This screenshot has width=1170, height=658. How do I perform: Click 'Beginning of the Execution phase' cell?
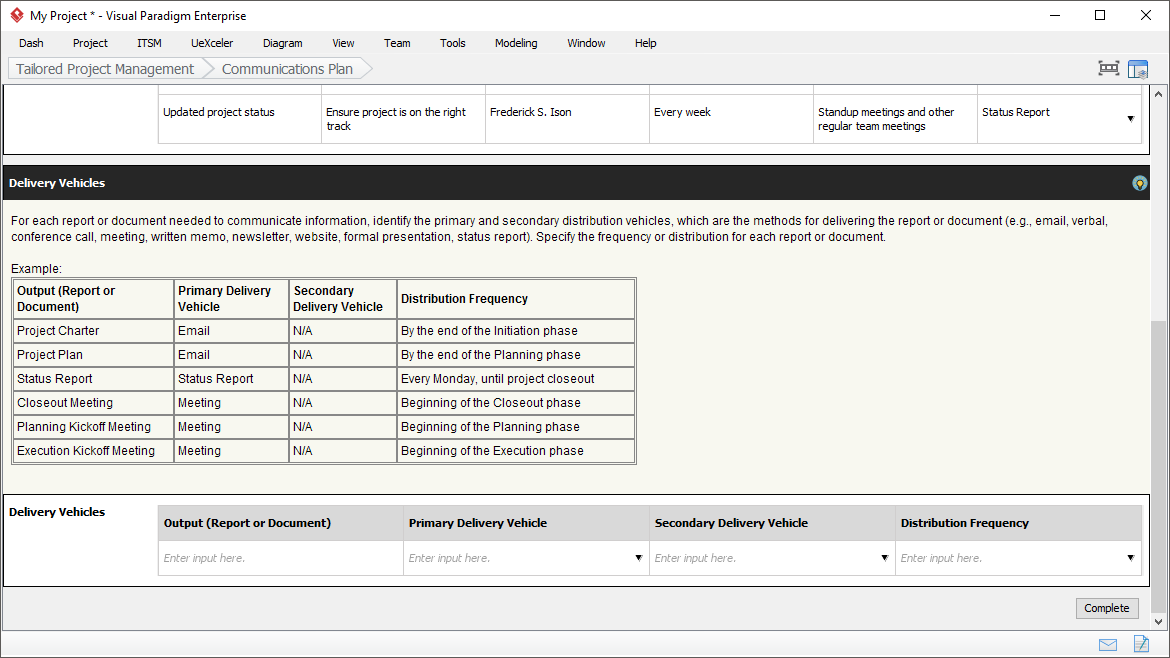click(x=516, y=451)
